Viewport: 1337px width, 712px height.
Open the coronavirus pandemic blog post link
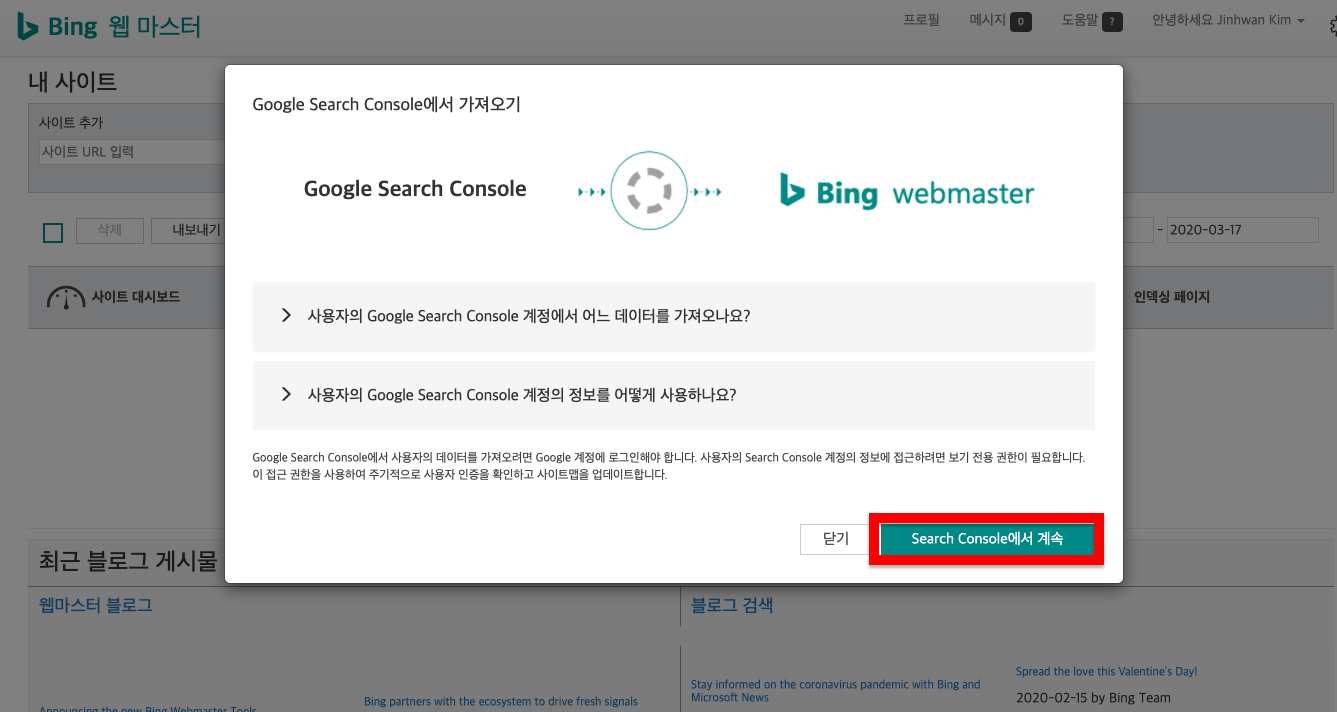[836, 691]
